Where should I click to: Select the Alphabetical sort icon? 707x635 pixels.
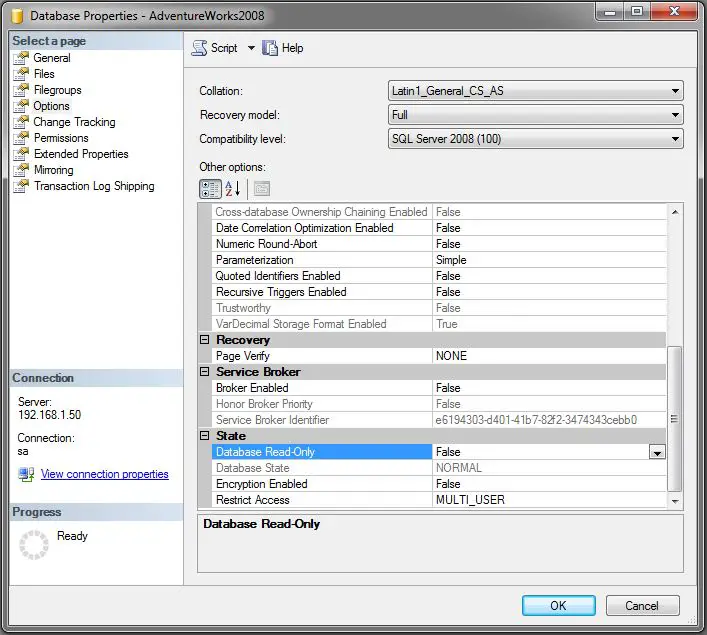(x=233, y=189)
